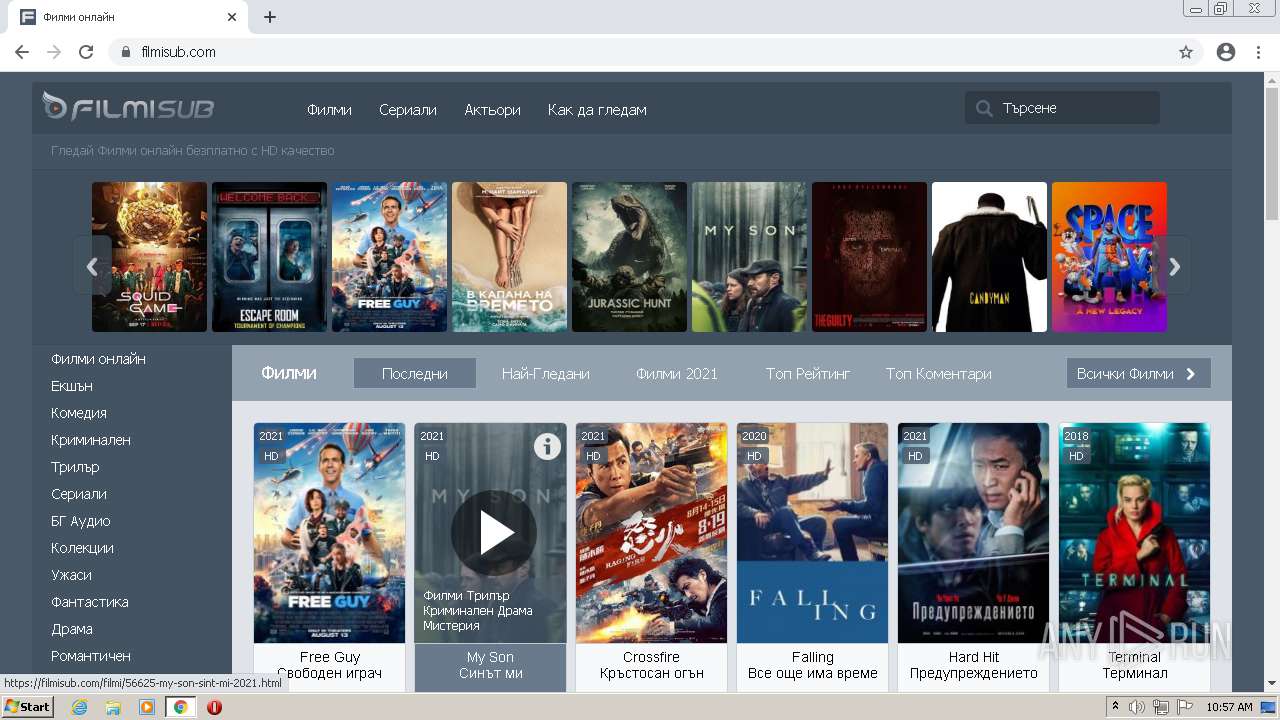Open Free Guy movie card
1280x720 pixels.
pos(329,556)
